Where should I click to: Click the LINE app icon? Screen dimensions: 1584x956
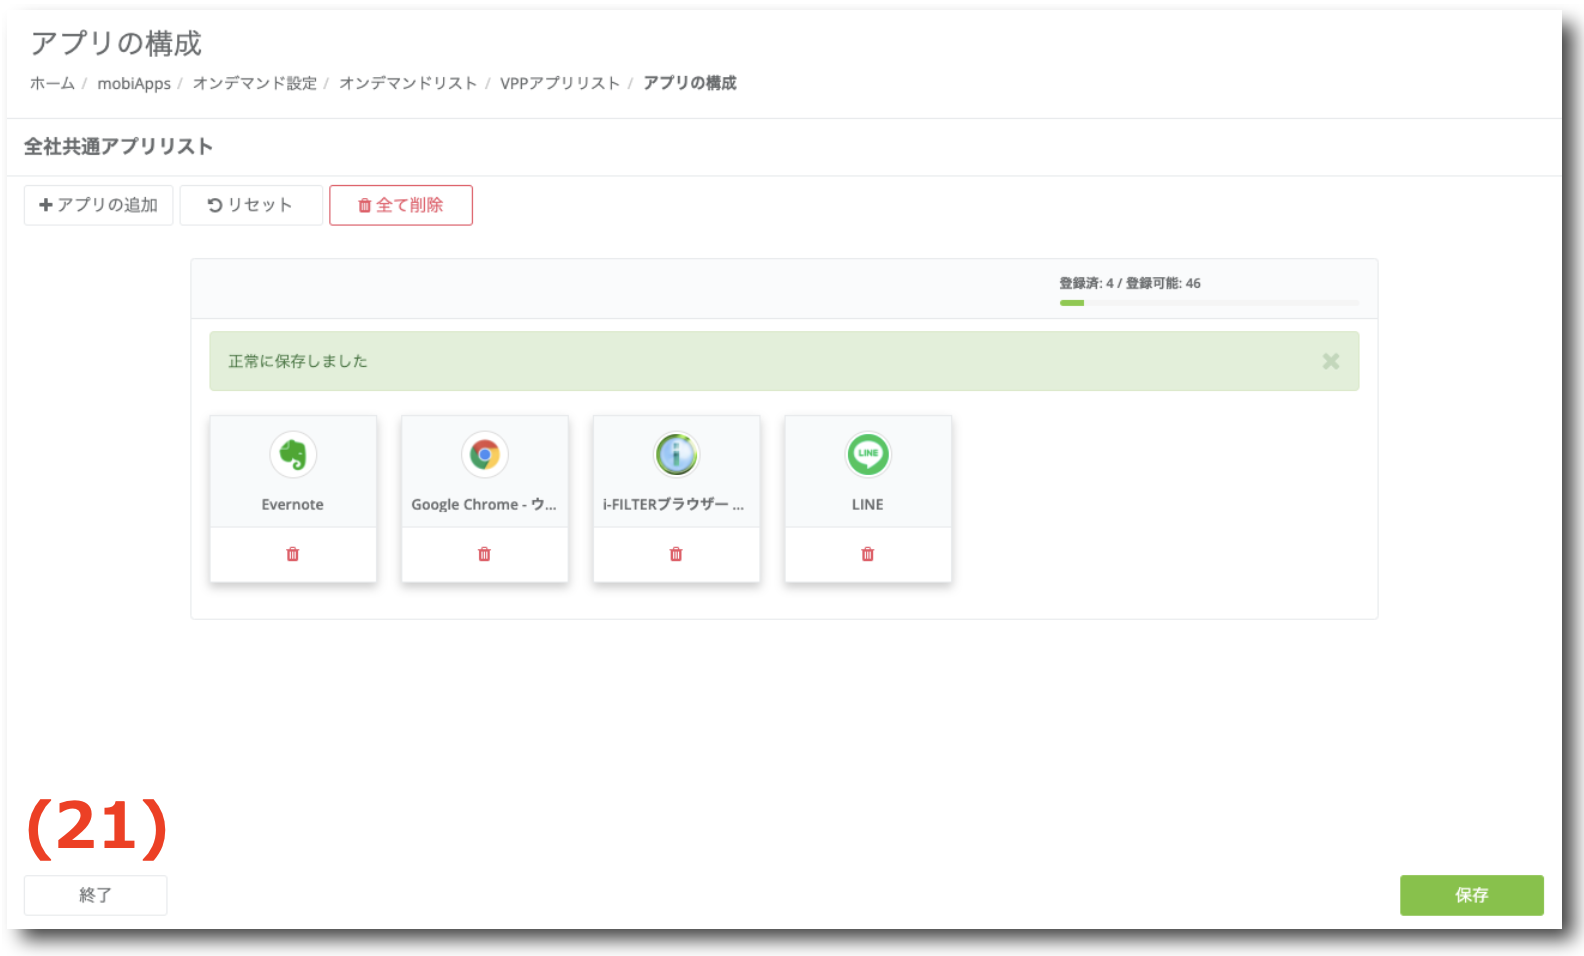coord(868,455)
